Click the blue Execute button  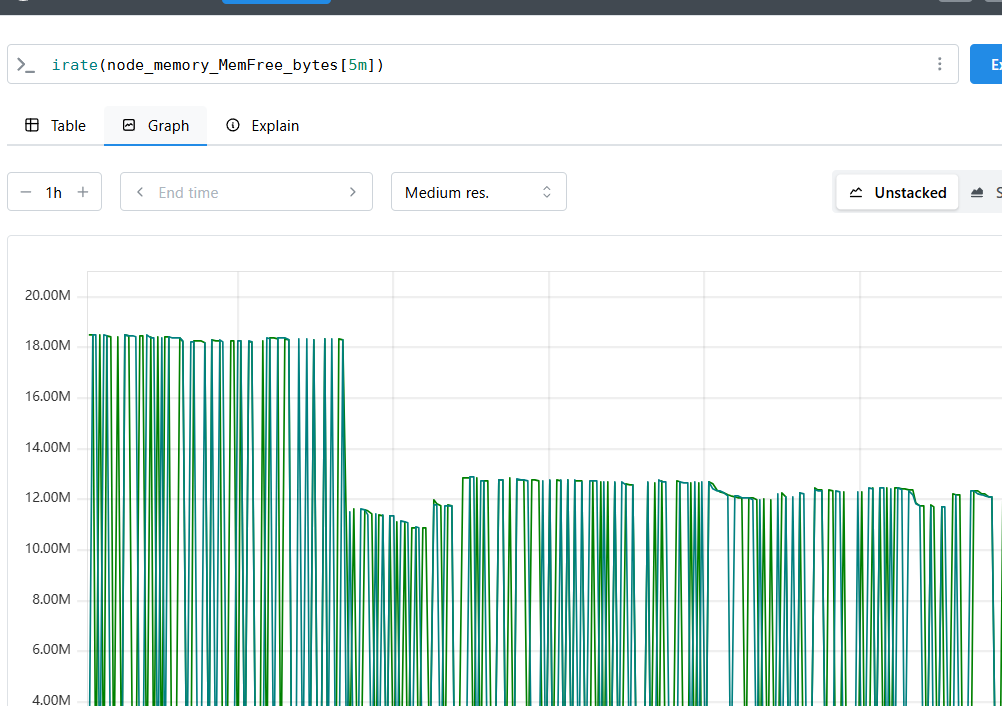tap(986, 64)
